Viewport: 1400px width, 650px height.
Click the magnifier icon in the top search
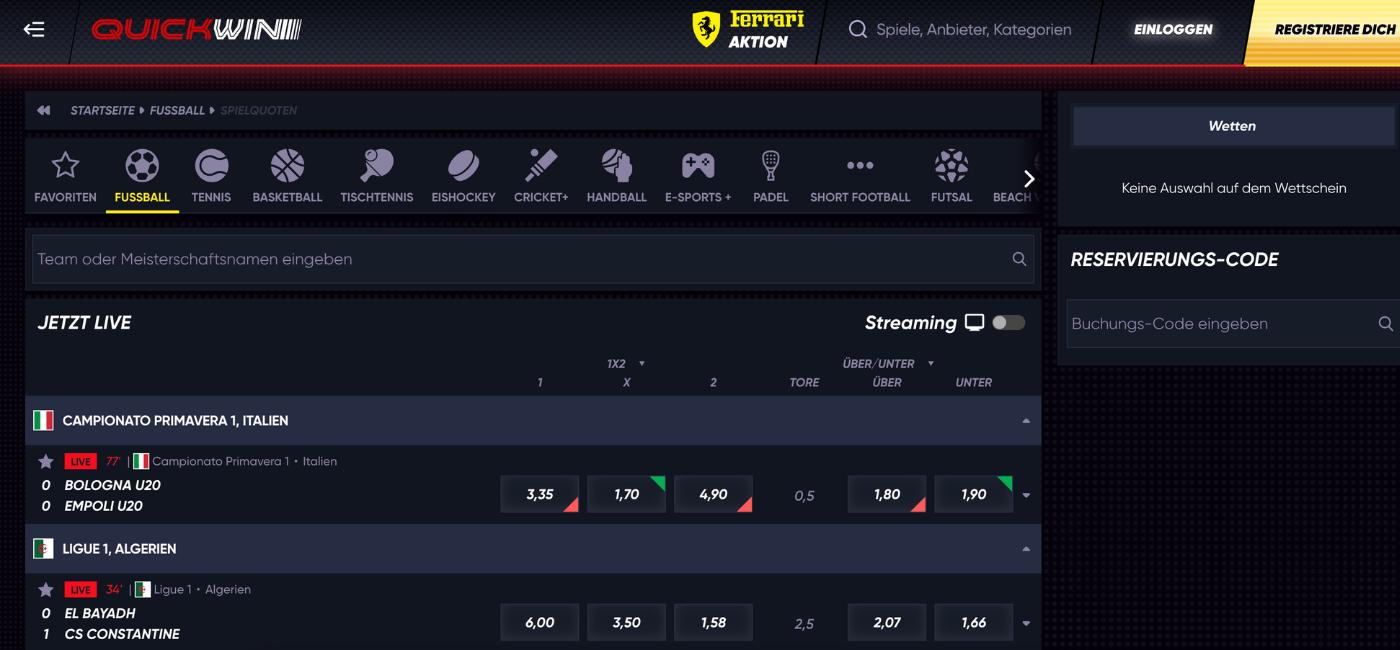857,29
